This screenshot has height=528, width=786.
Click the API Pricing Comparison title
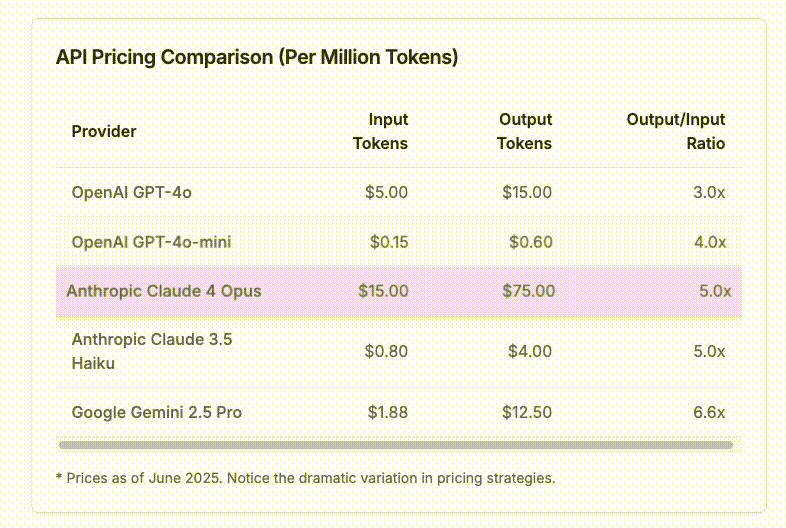[x=257, y=57]
